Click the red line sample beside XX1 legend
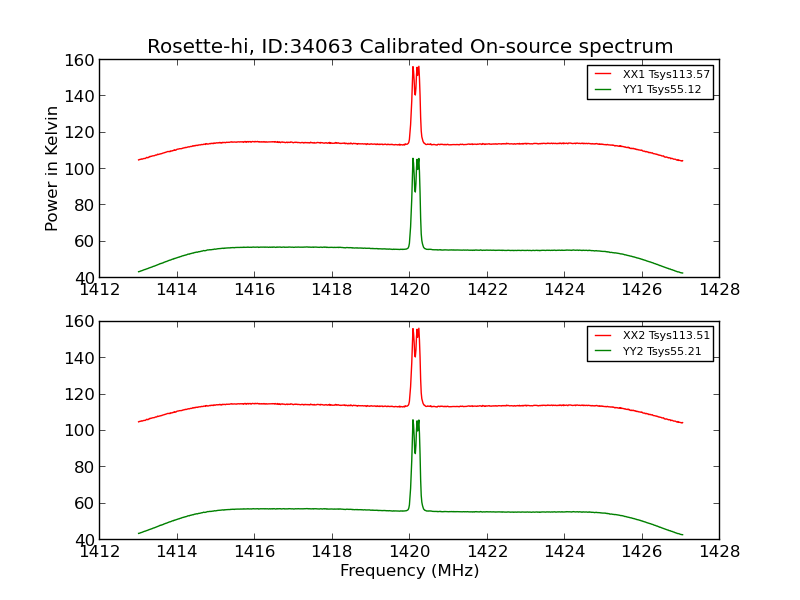Image resolution: width=800 pixels, height=600 pixels. 603,74
